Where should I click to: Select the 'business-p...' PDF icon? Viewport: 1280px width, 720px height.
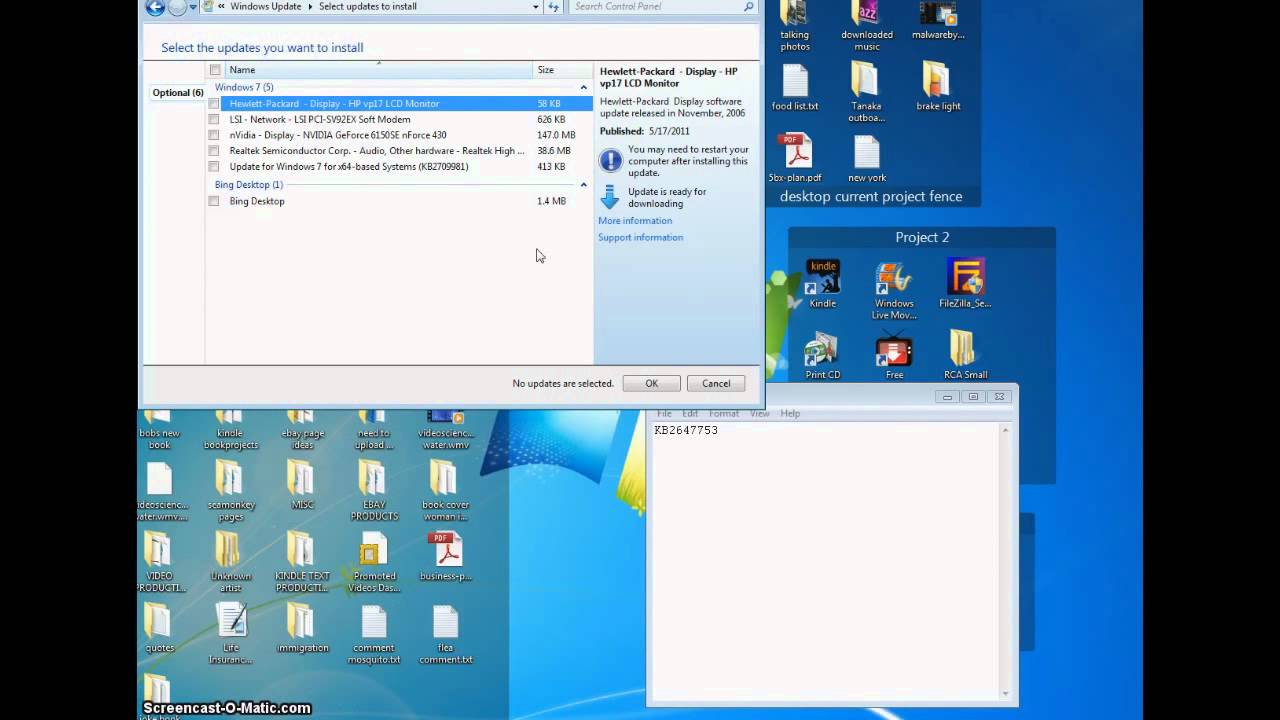point(445,557)
